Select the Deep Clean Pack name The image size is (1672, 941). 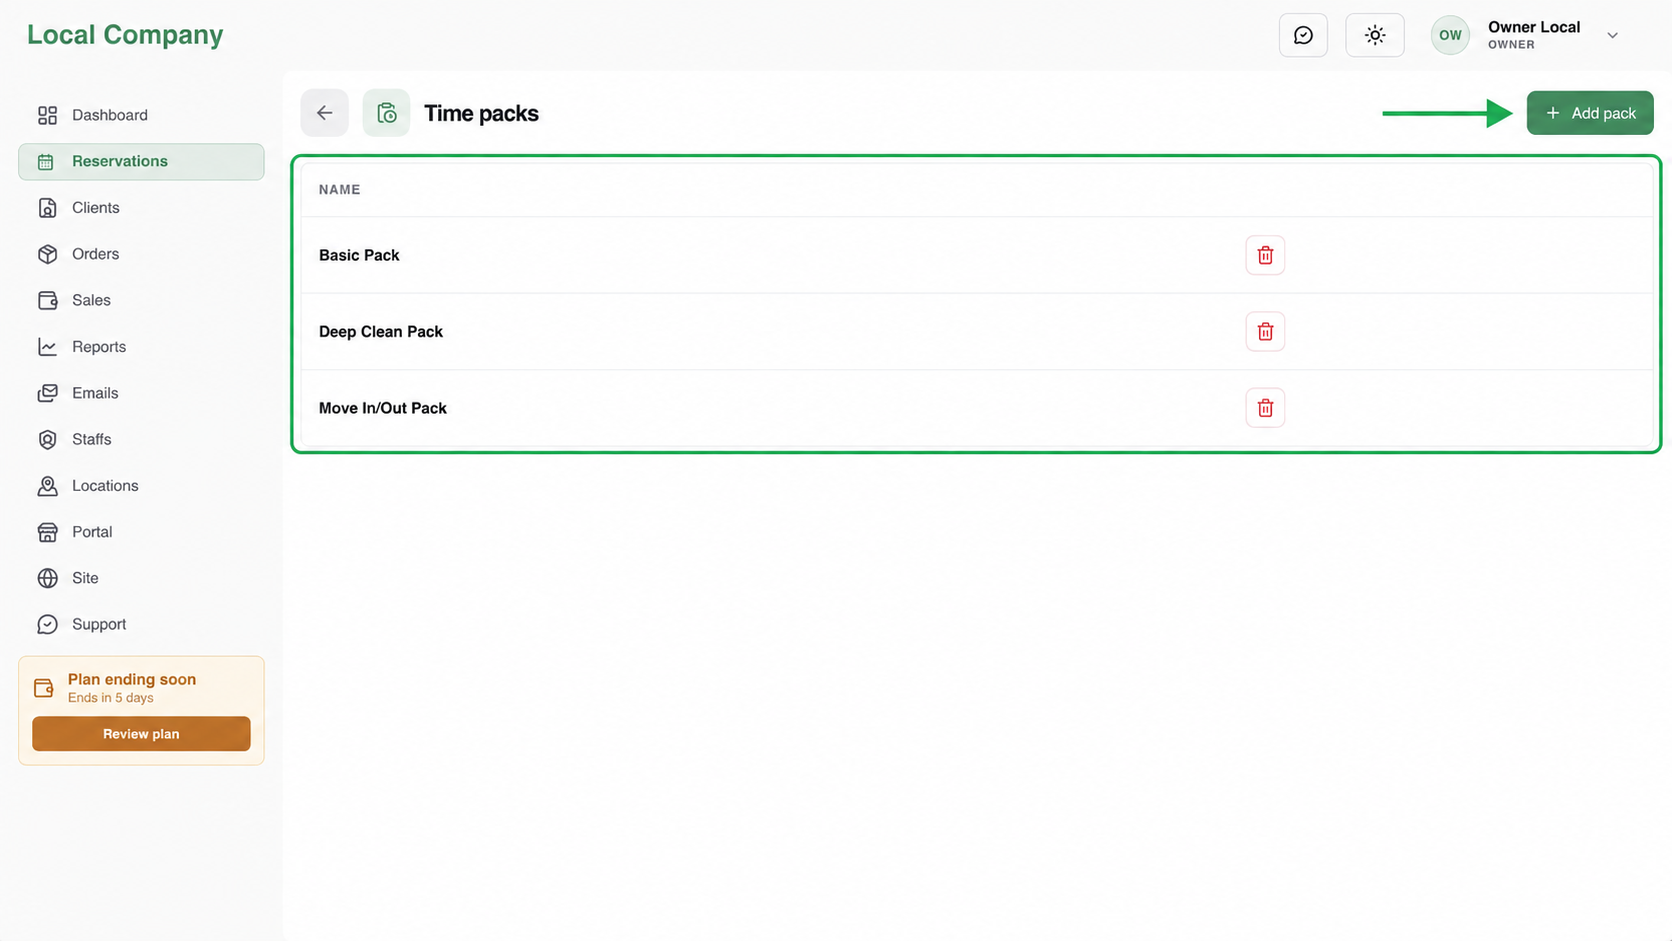click(x=381, y=331)
